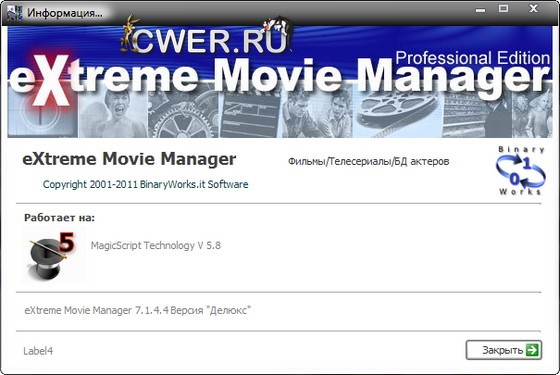
Task: Click the Label4 text
Action: pyautogui.click(x=38, y=351)
